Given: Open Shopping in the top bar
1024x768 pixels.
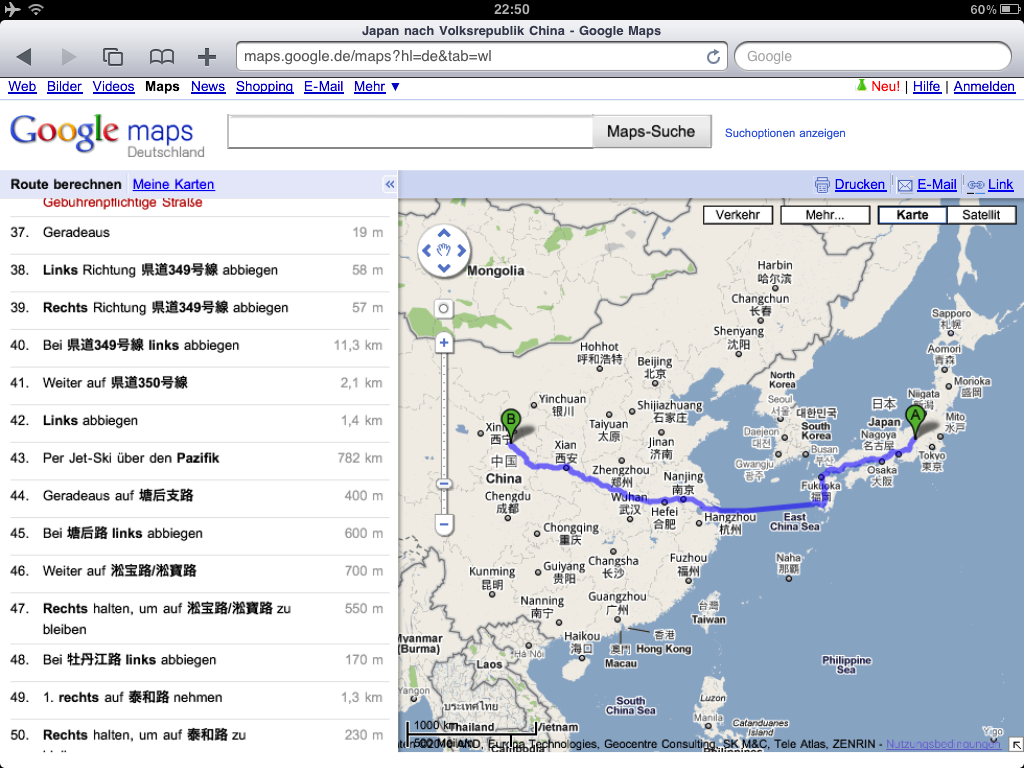Looking at the screenshot, I should 264,86.
